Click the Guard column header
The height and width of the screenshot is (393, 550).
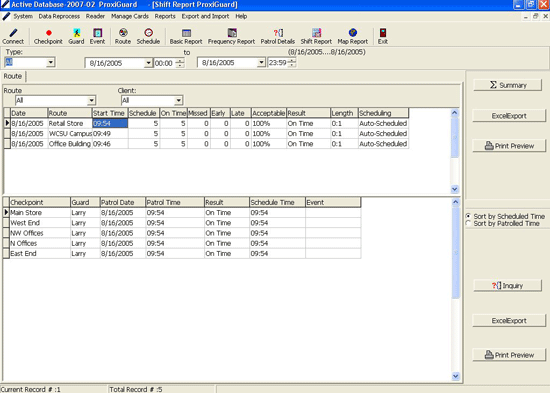point(85,202)
